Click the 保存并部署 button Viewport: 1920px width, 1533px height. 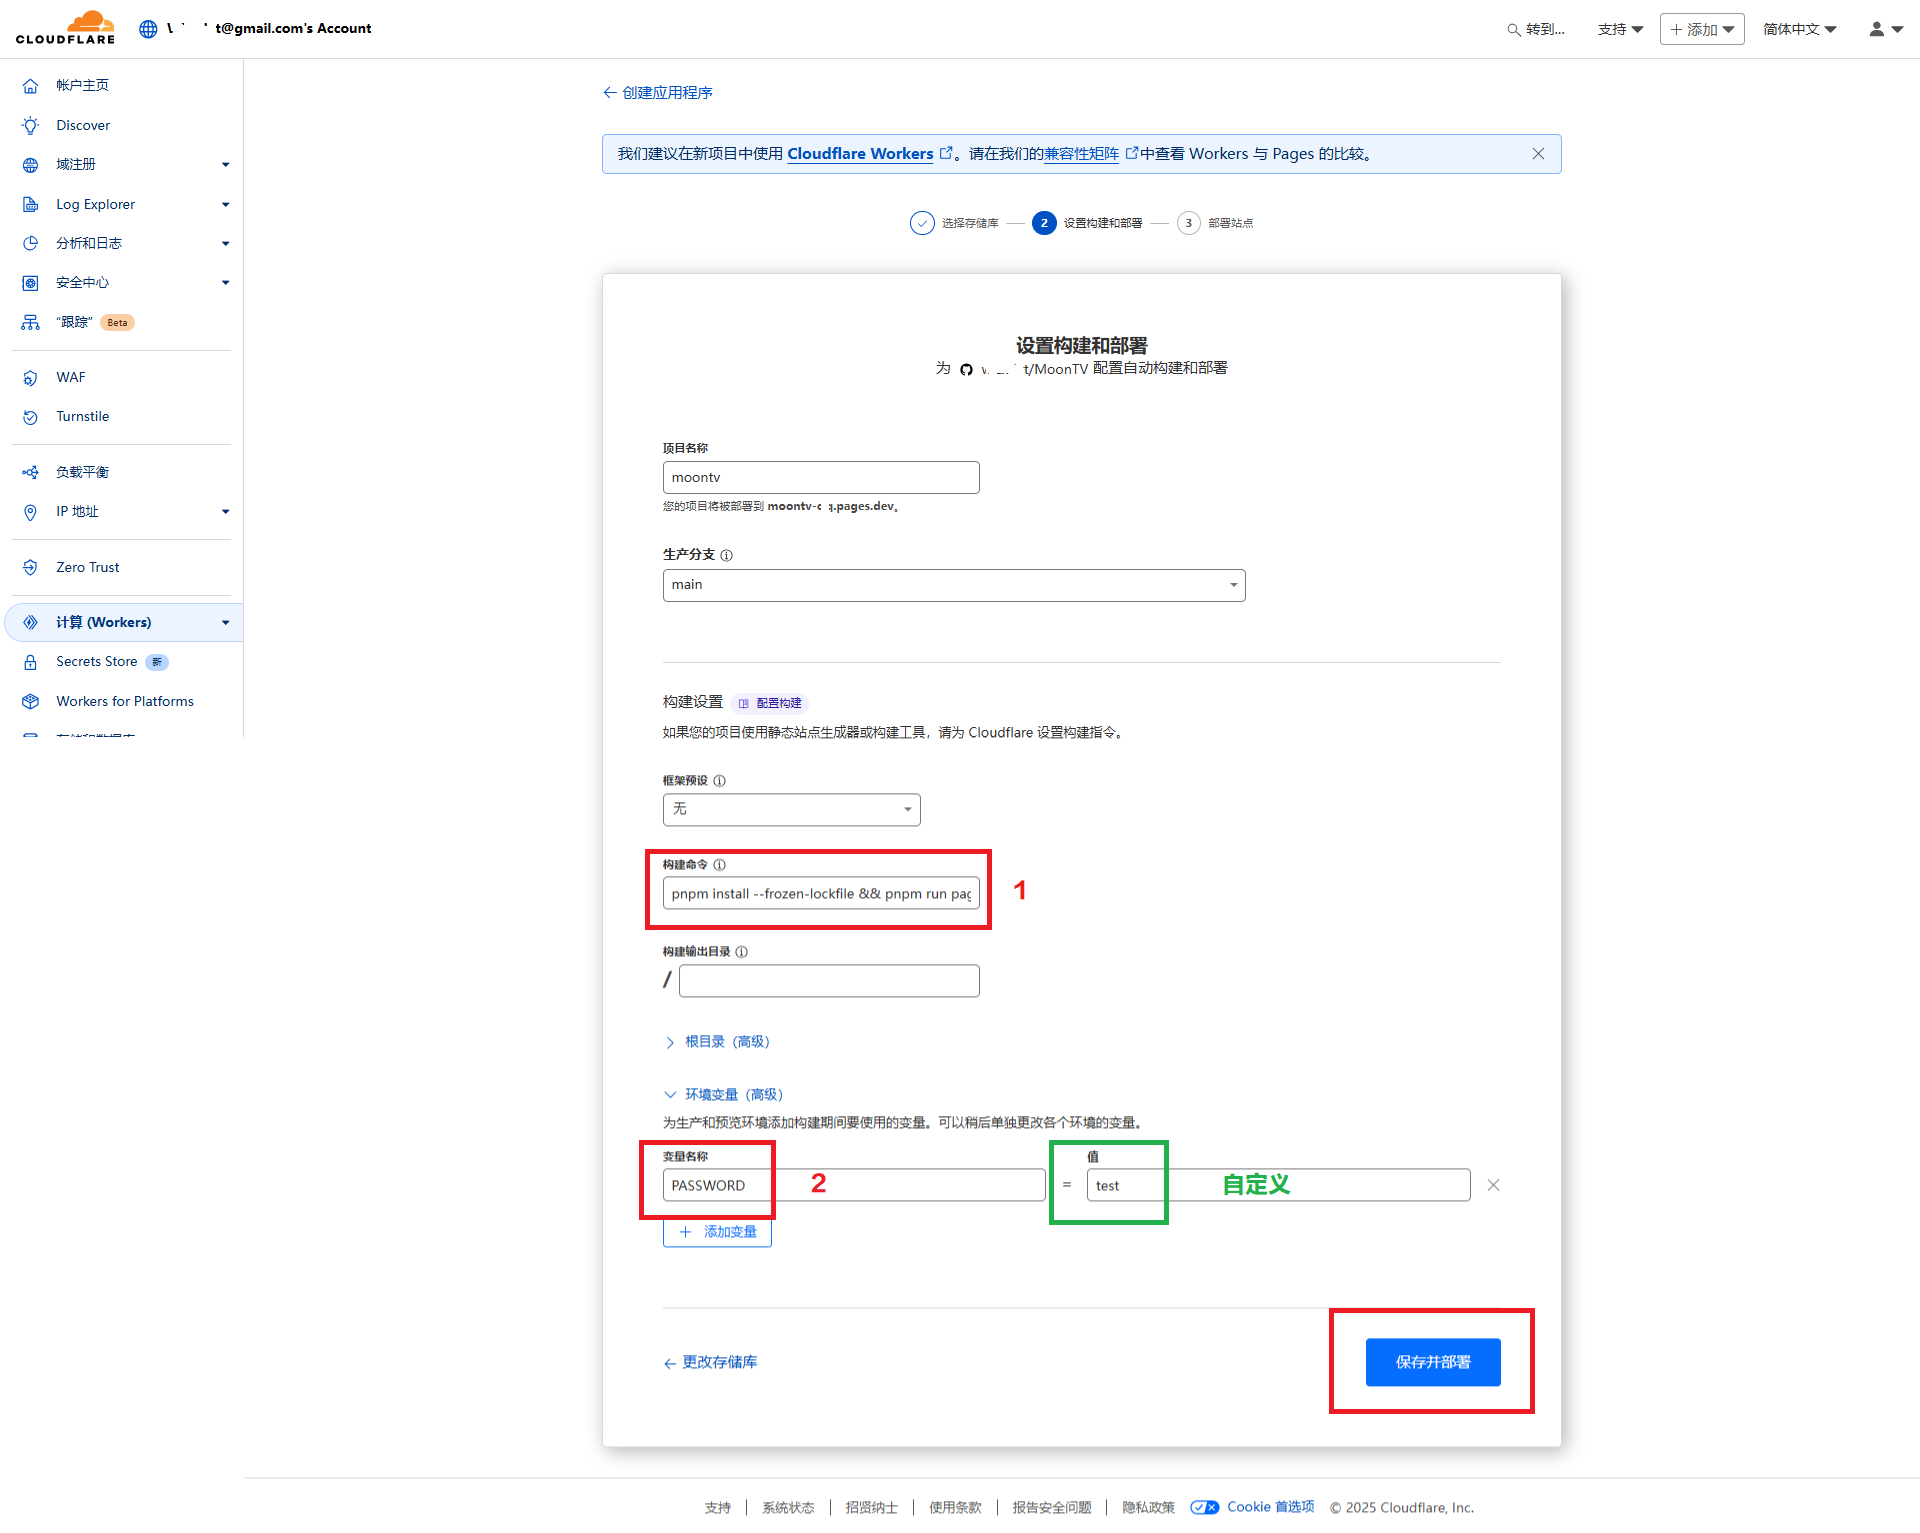click(x=1432, y=1362)
